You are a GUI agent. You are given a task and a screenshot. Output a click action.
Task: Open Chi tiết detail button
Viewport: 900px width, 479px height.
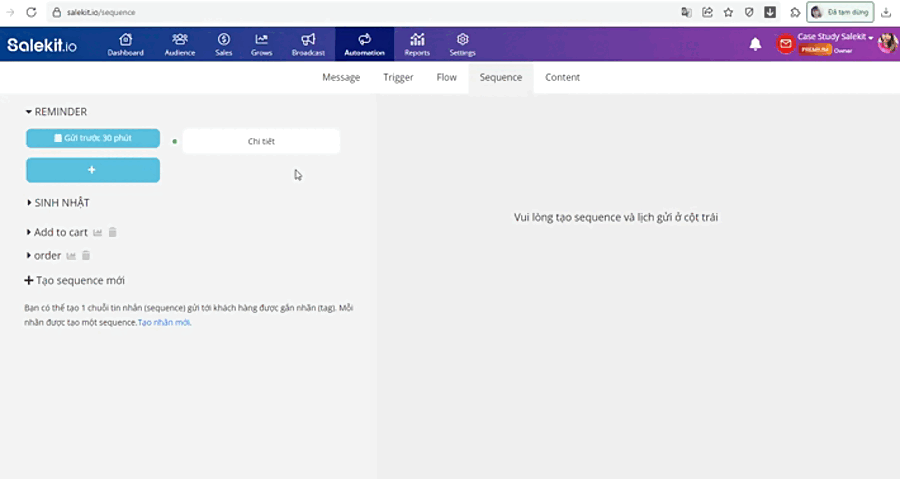point(261,141)
